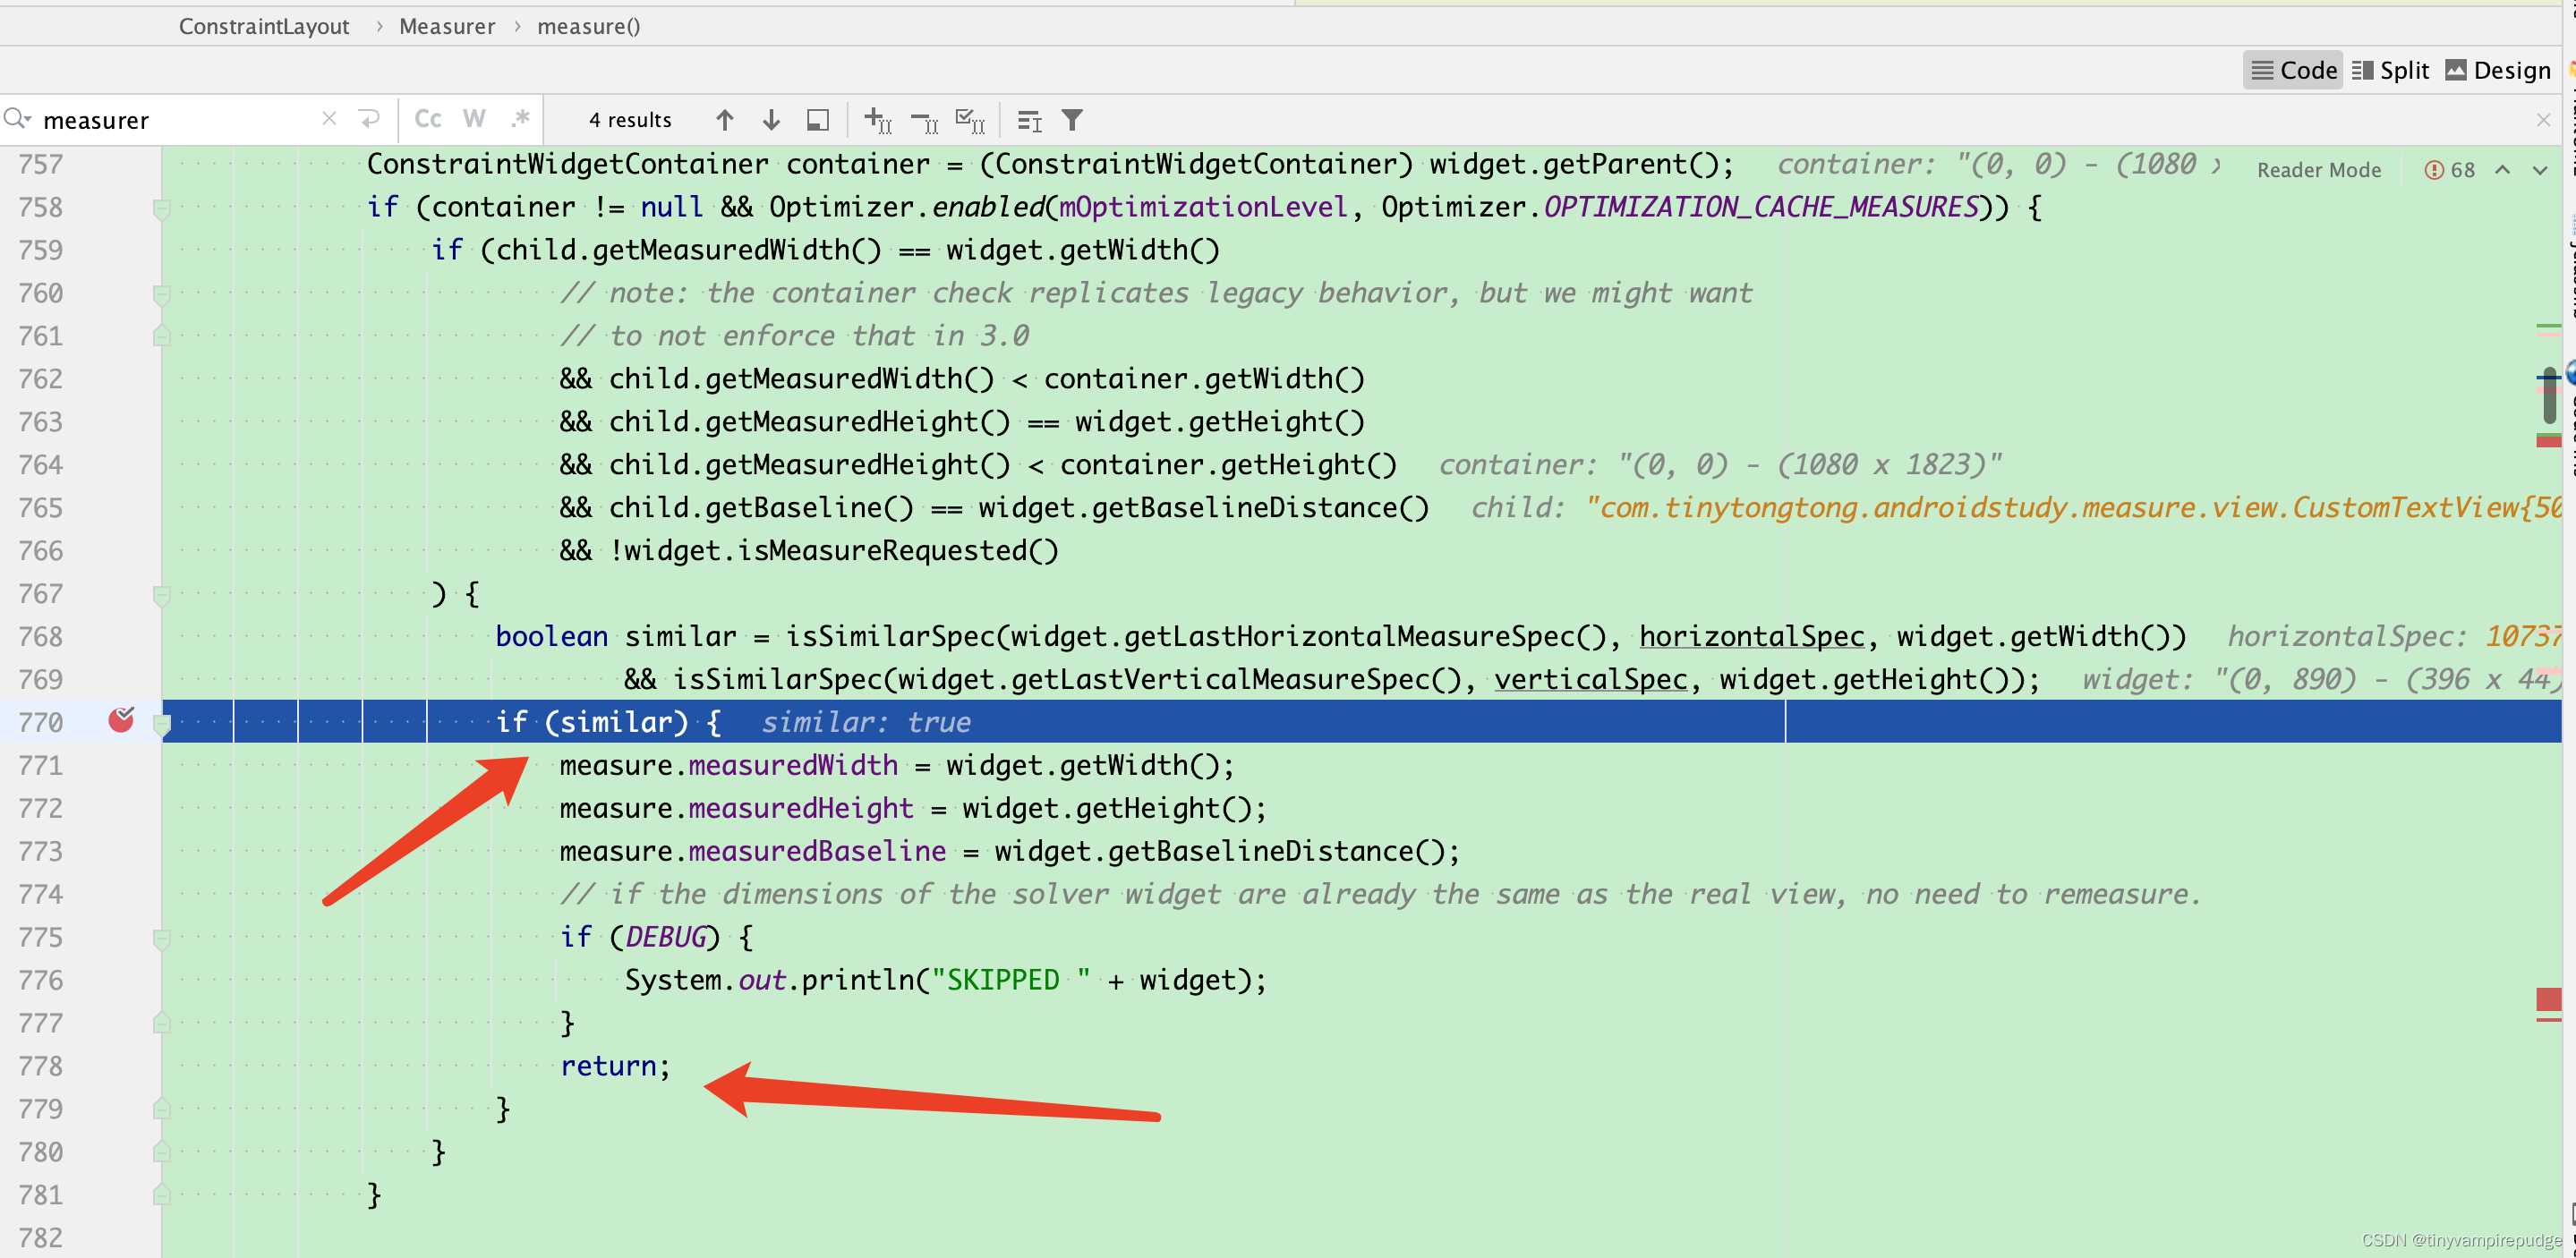Collapse code block at line 758

click(x=161, y=208)
